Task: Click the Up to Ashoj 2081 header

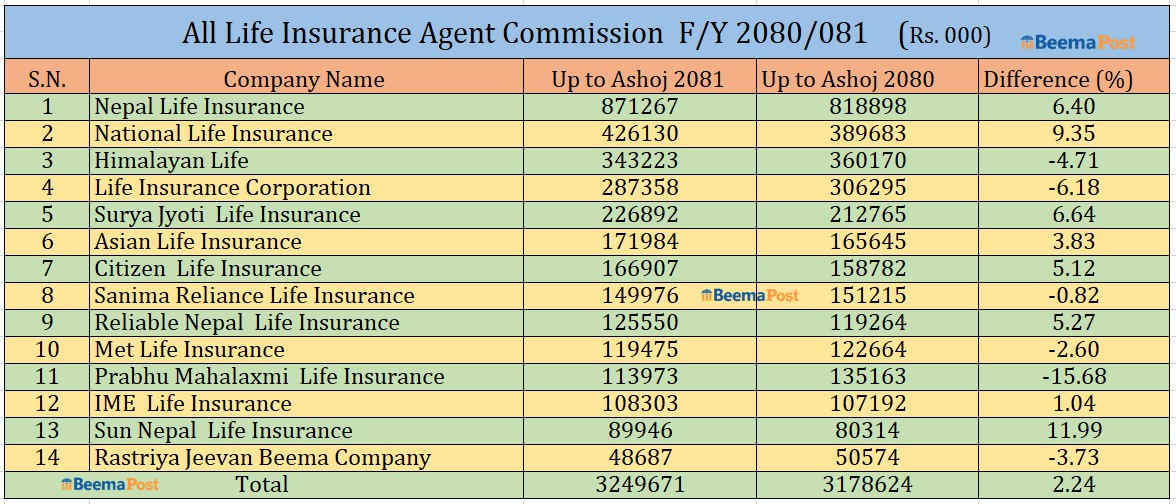Action: (x=638, y=80)
